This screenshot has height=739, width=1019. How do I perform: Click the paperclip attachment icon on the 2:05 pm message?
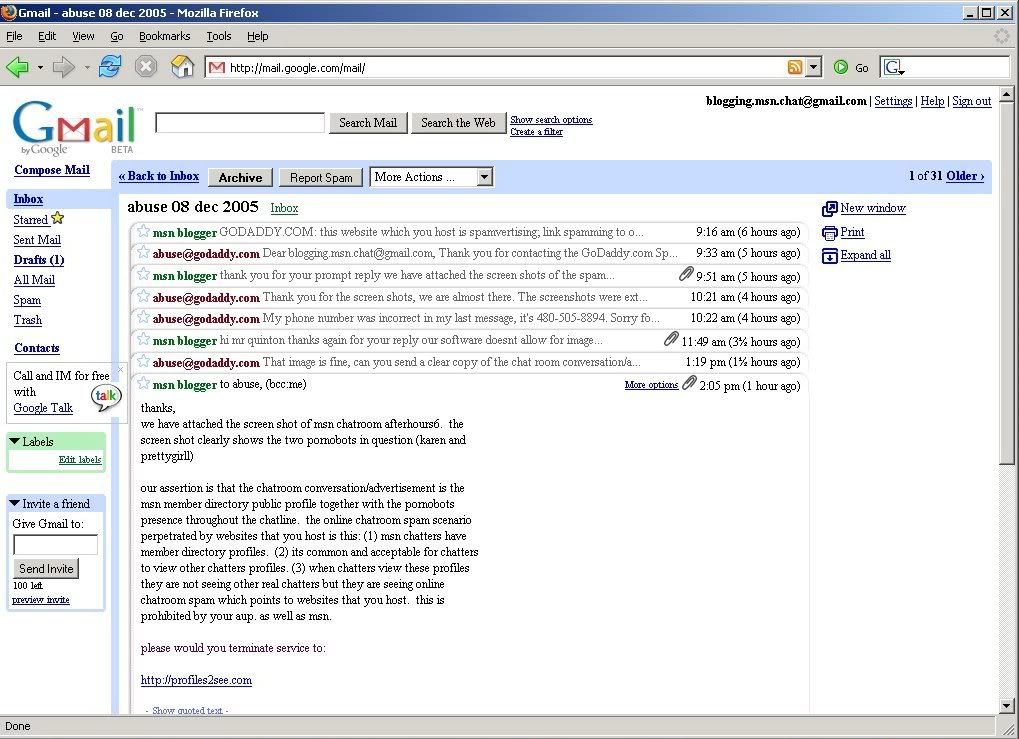(x=689, y=383)
